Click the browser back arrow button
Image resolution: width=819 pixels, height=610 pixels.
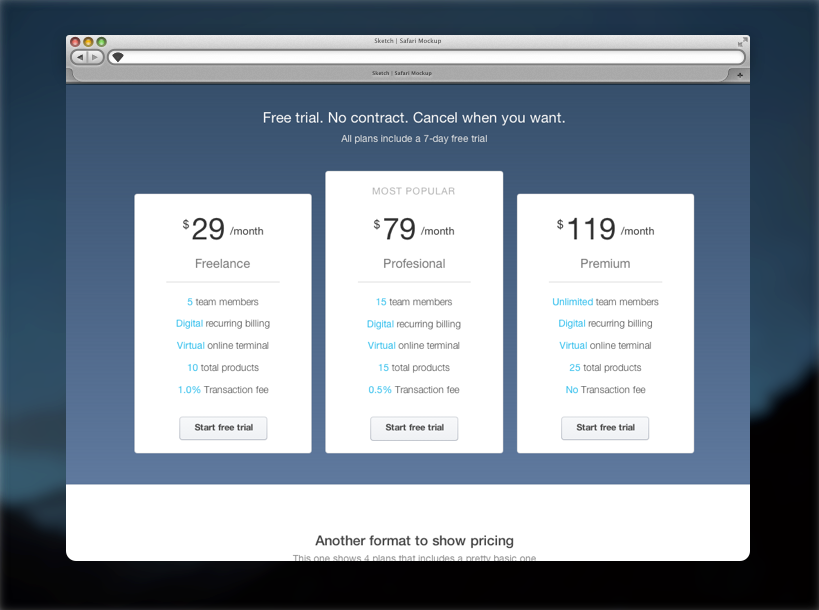[80, 57]
